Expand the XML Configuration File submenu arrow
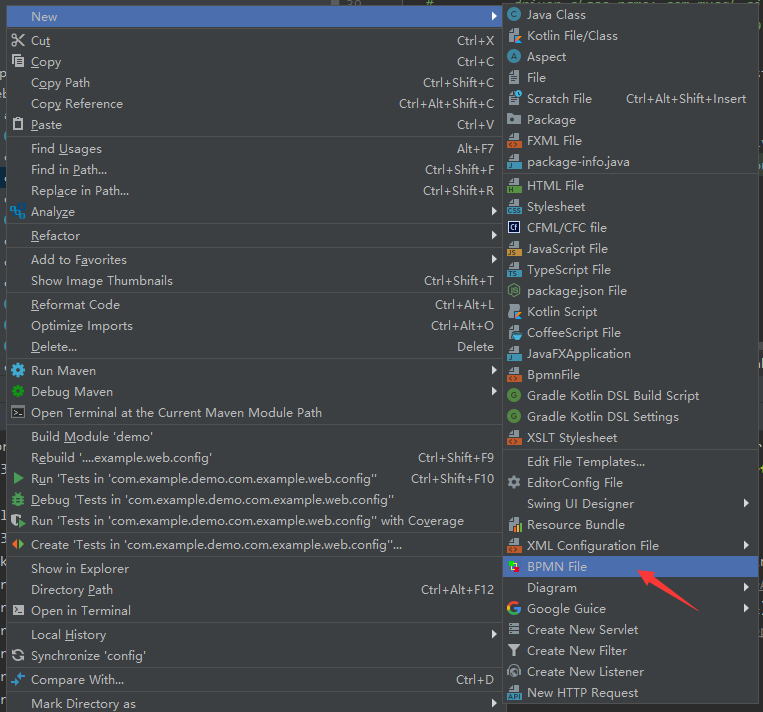Viewport: 763px width, 712px height. click(x=746, y=545)
